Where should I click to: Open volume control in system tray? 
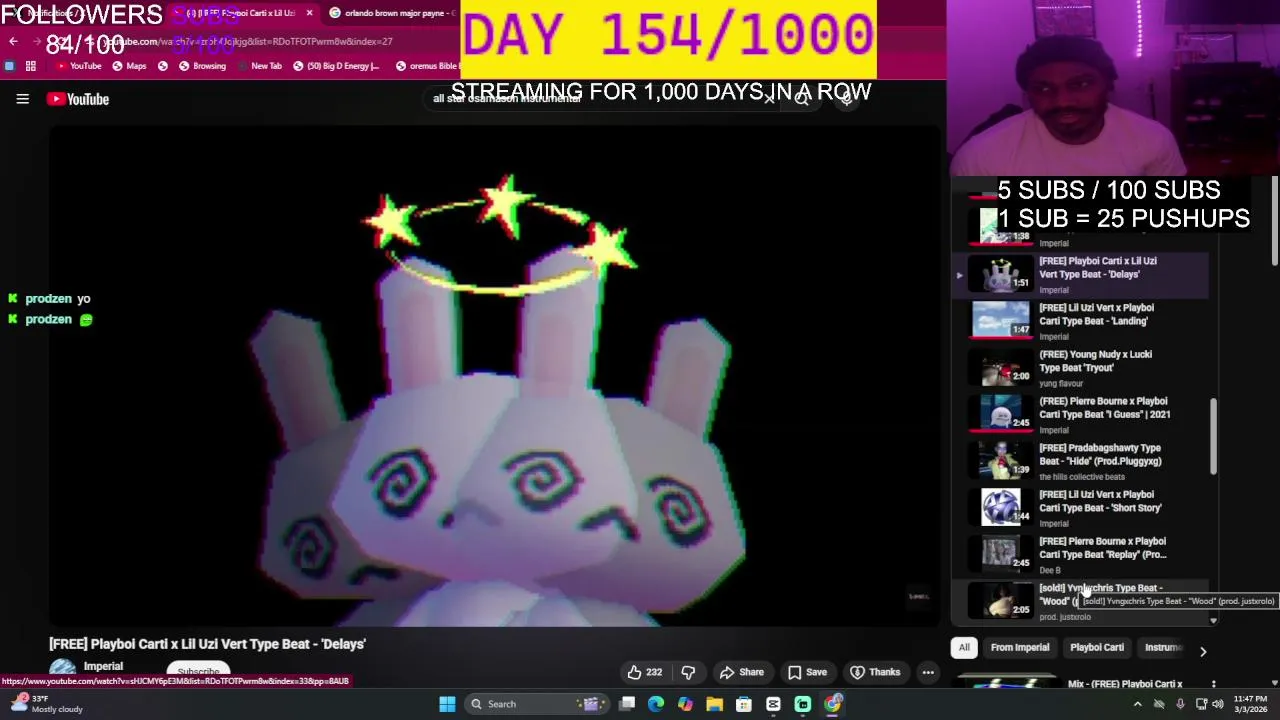click(x=1218, y=704)
